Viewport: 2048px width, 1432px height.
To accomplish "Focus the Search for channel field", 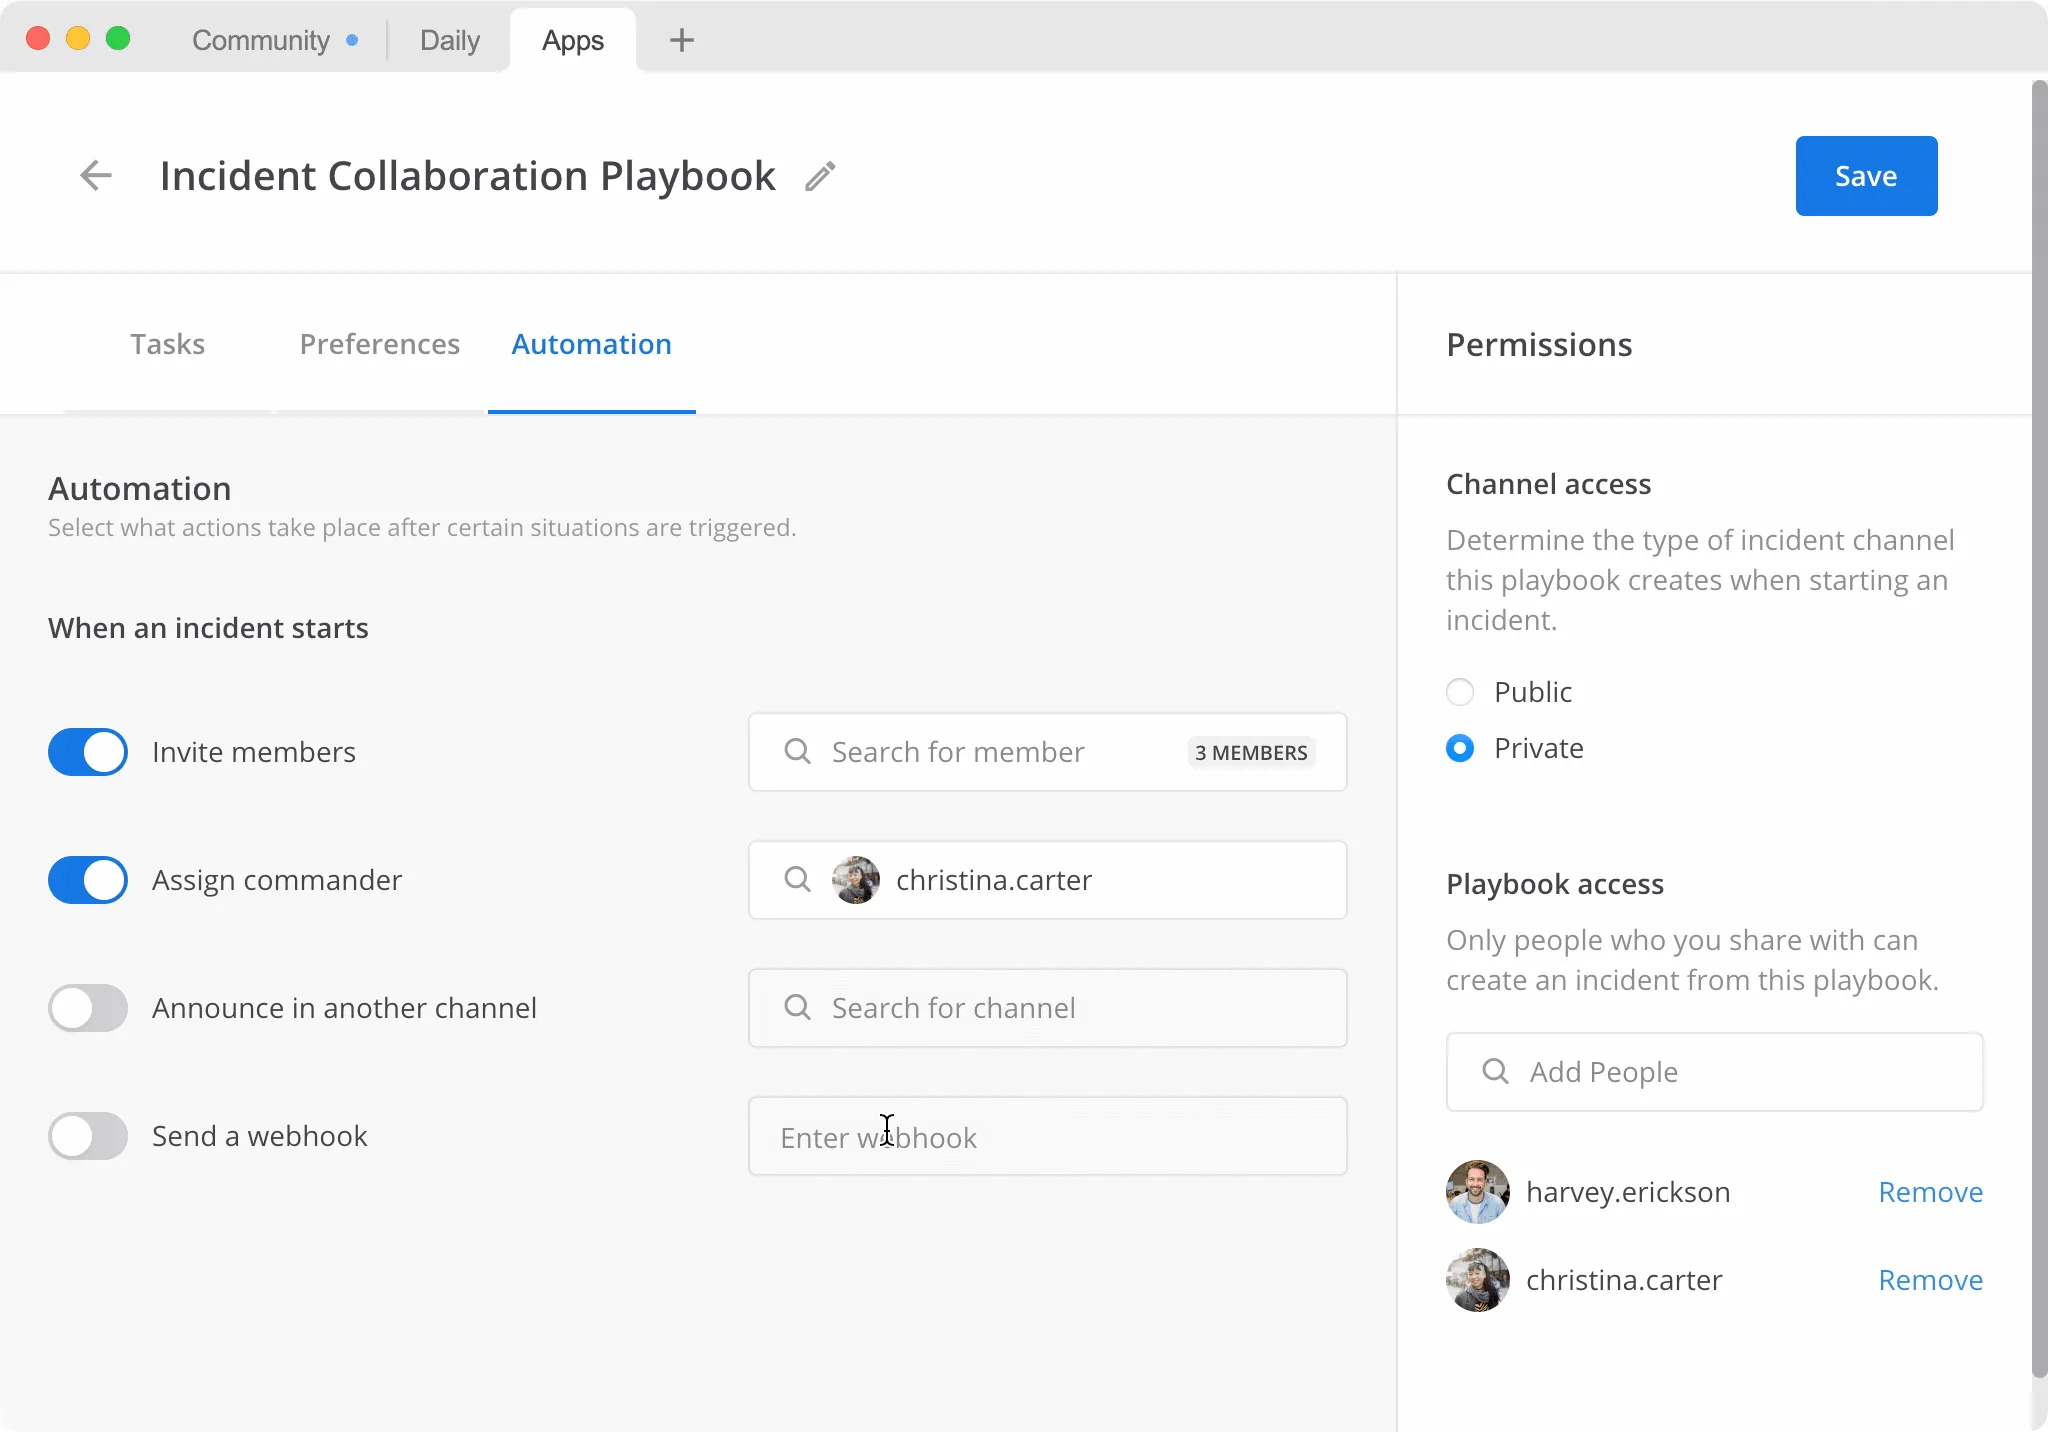I will click(x=1048, y=1008).
